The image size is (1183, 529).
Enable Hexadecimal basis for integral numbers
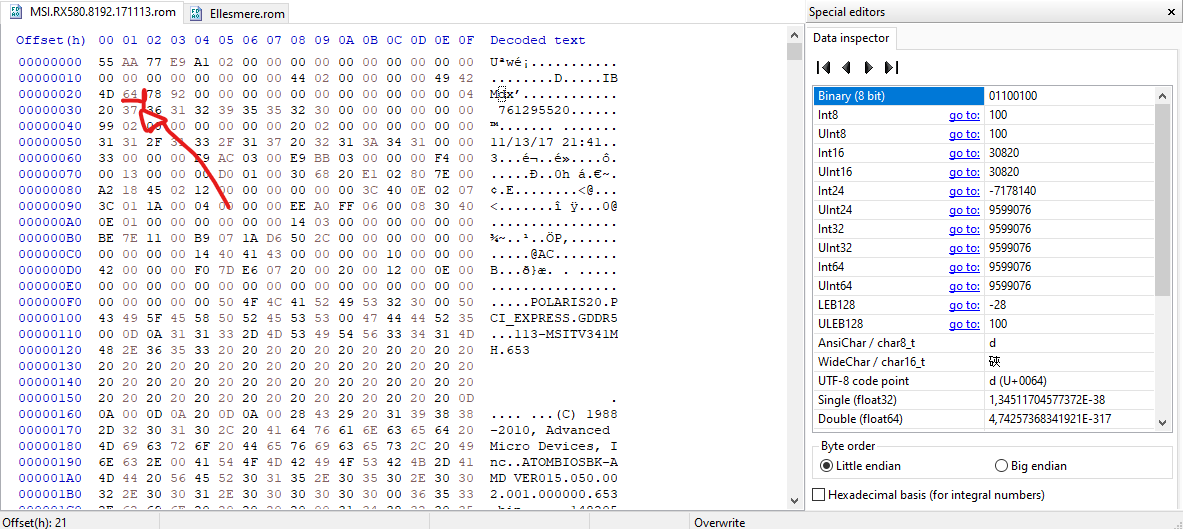pyautogui.click(x=928, y=495)
